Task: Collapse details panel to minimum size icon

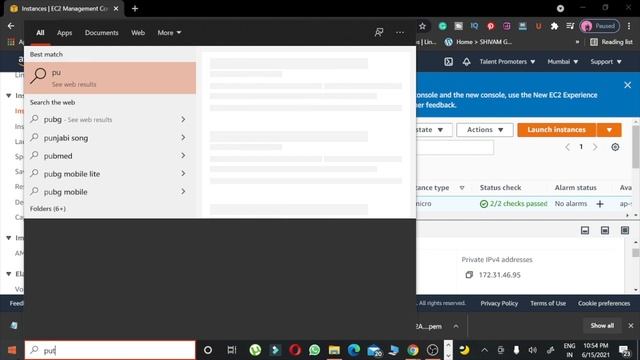Action: click(585, 231)
